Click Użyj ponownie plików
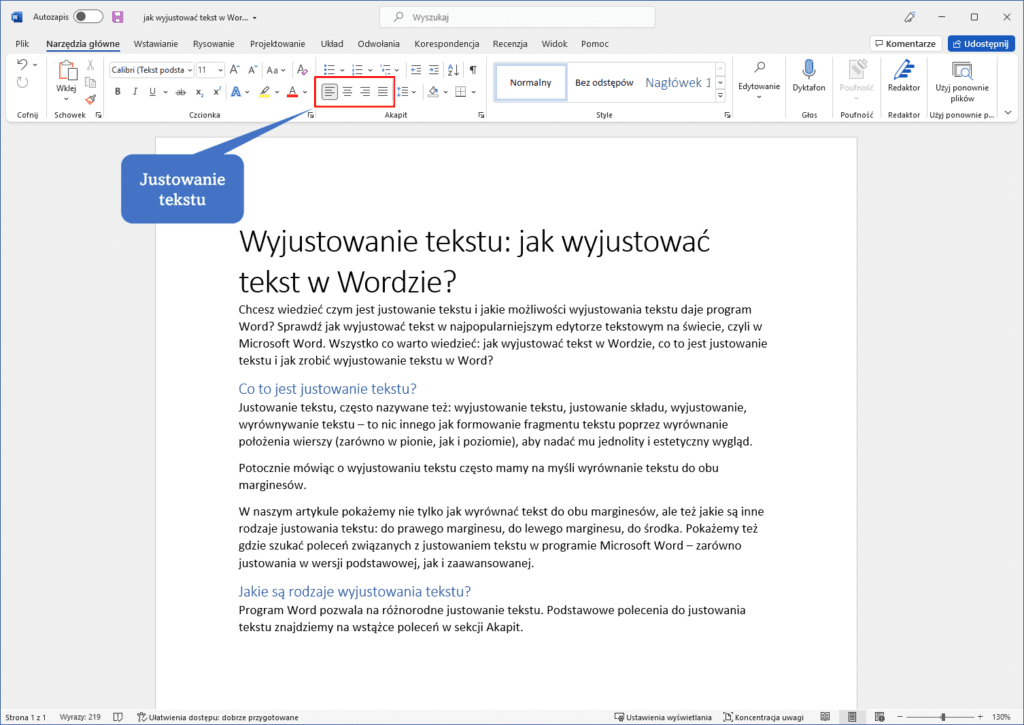This screenshot has height=725, width=1024. (x=962, y=81)
